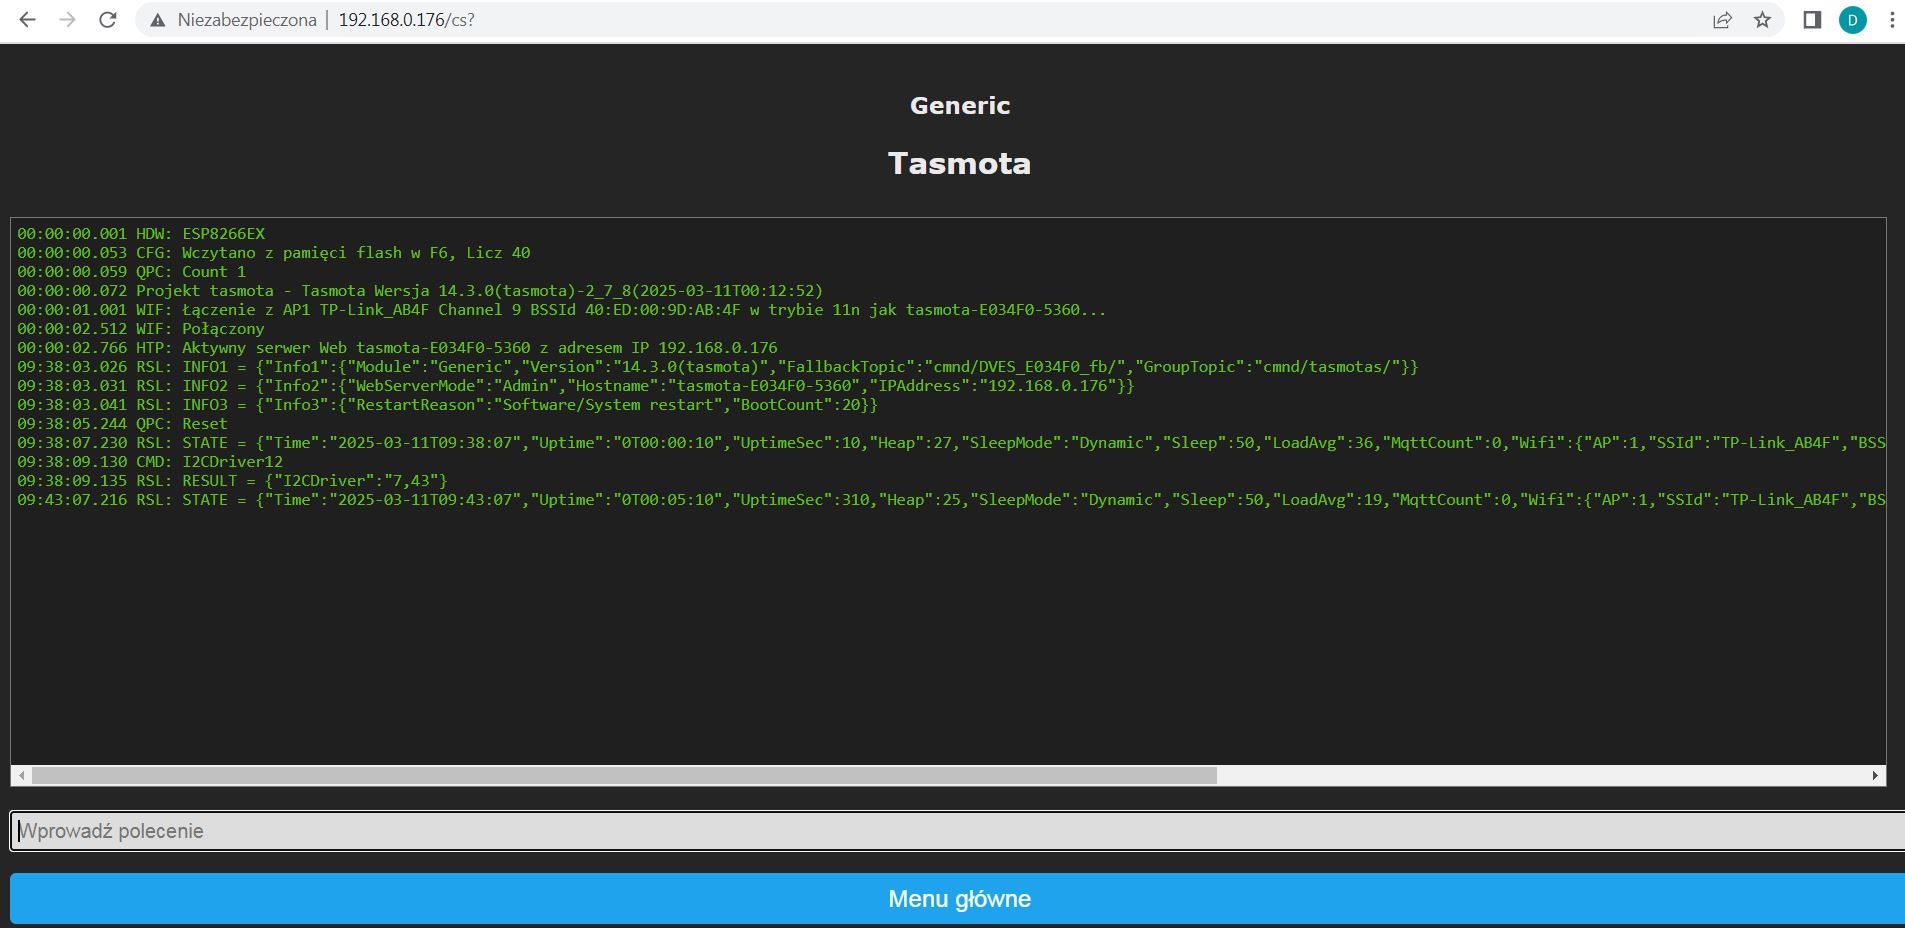Click the address bar URL 192.168.0.176/cs?
The width and height of the screenshot is (1905, 928).
click(406, 20)
